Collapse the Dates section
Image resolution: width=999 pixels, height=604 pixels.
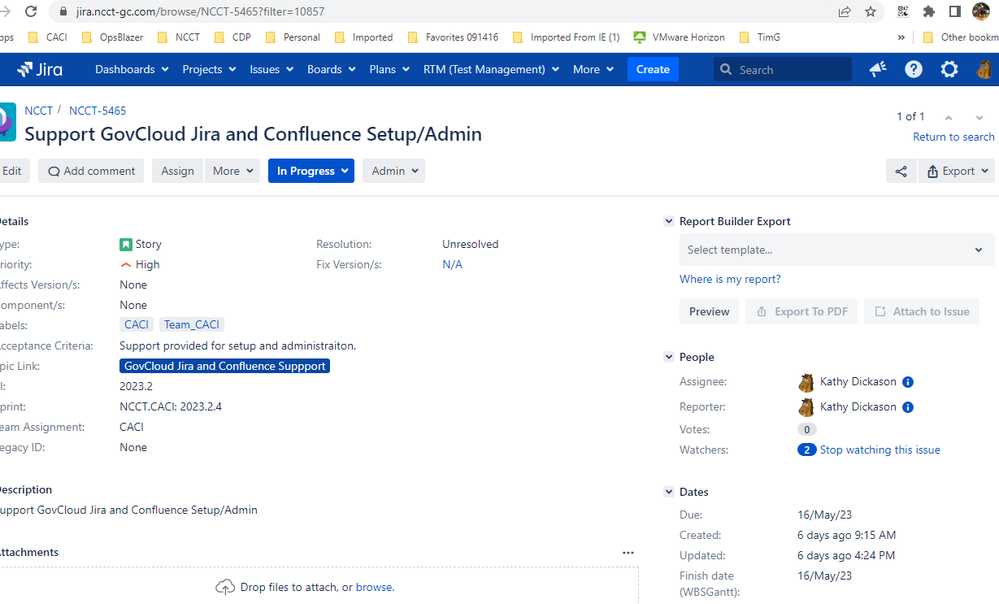pos(668,492)
